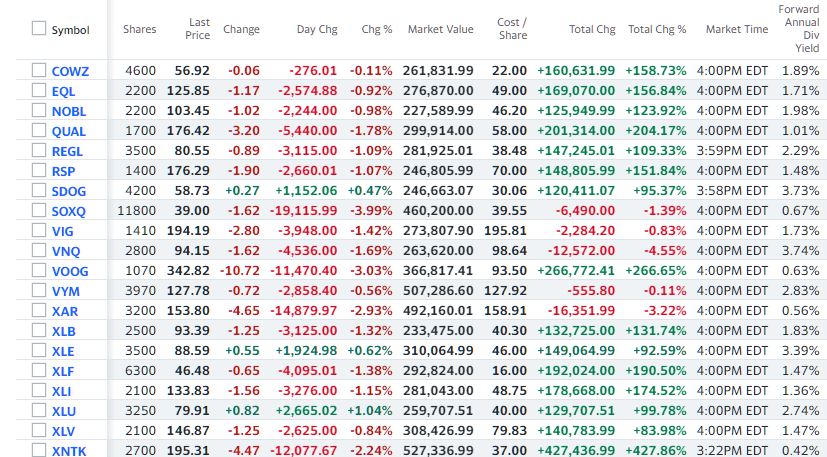
Task: Sort table by Symbol column header
Action: (x=70, y=30)
